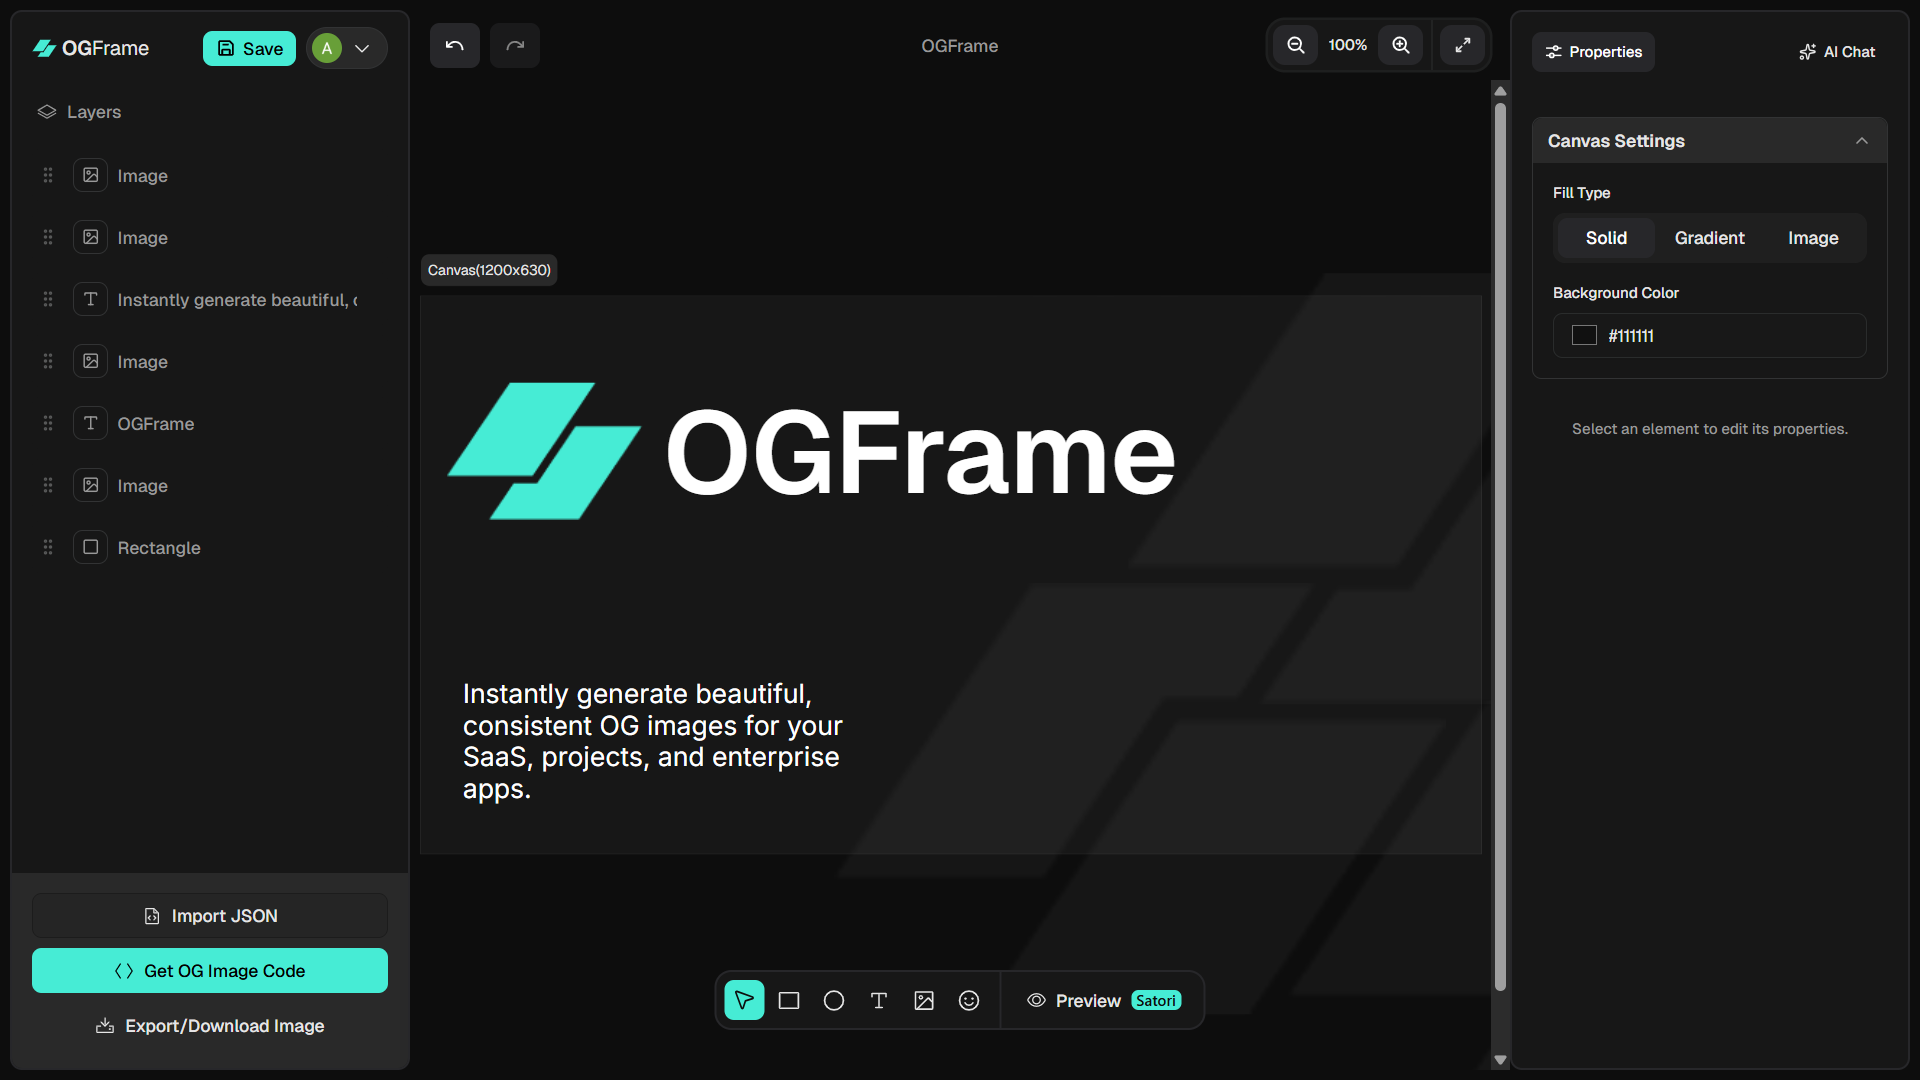Open the AI Chat panel
Viewport: 1920px width, 1080px height.
click(x=1837, y=52)
